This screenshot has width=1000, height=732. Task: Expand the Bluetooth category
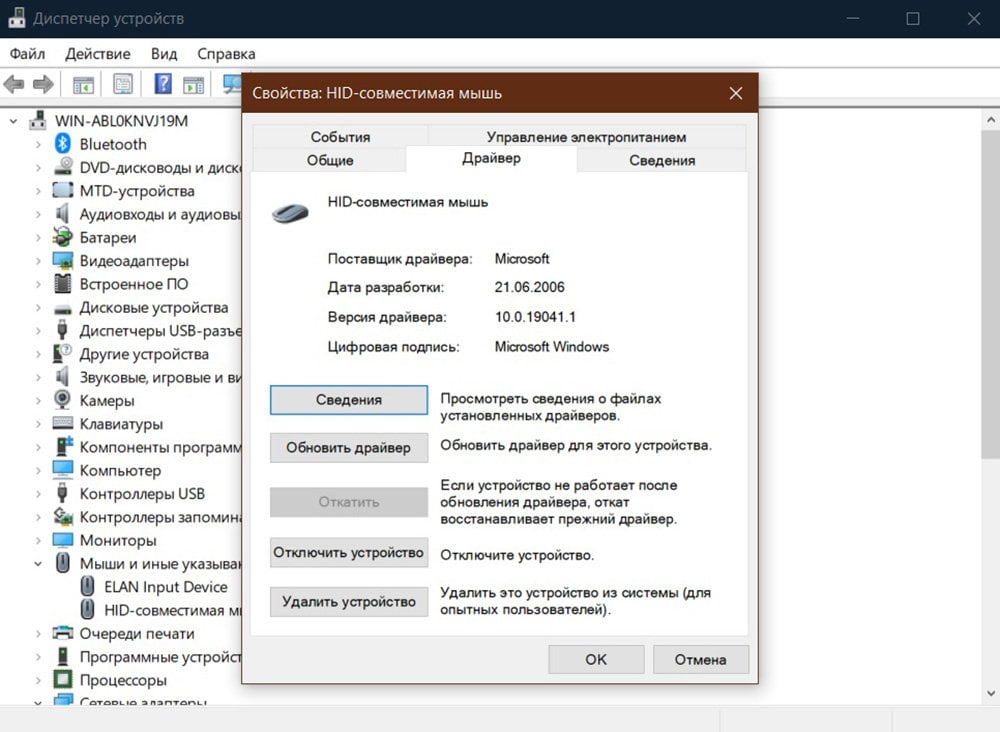[x=38, y=144]
